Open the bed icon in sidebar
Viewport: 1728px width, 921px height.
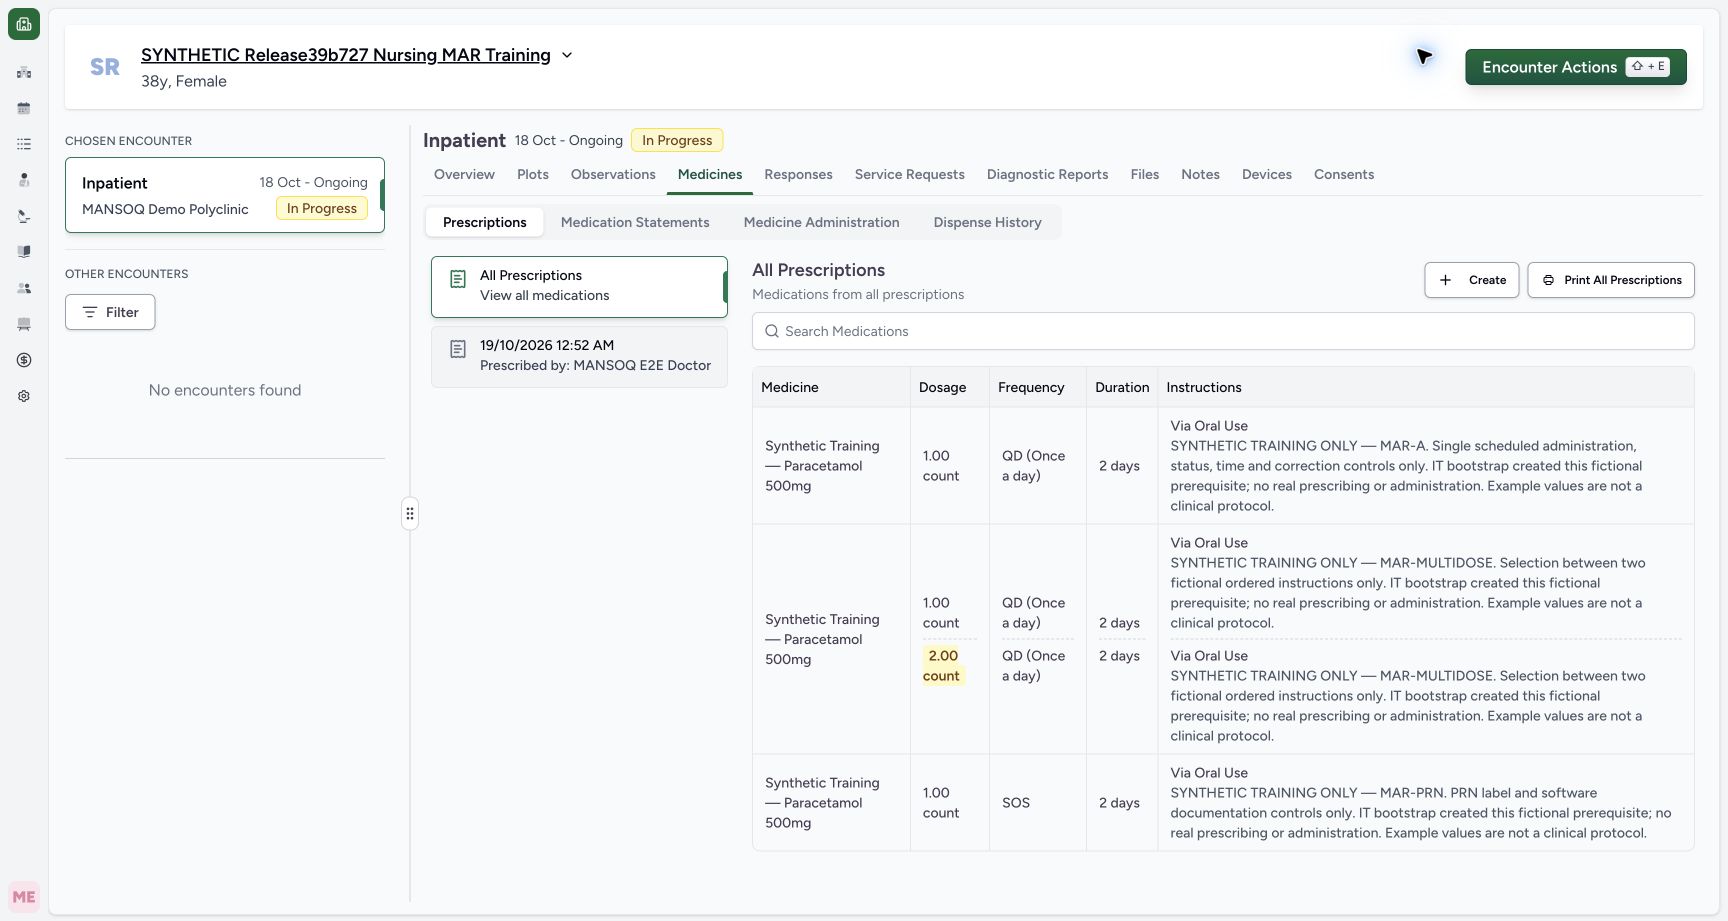[24, 324]
